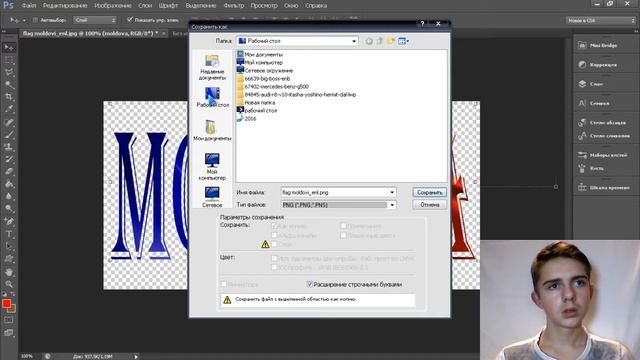Expand the Тип файлов format dropdown
Screen dimensions: 640x360
tap(392, 205)
